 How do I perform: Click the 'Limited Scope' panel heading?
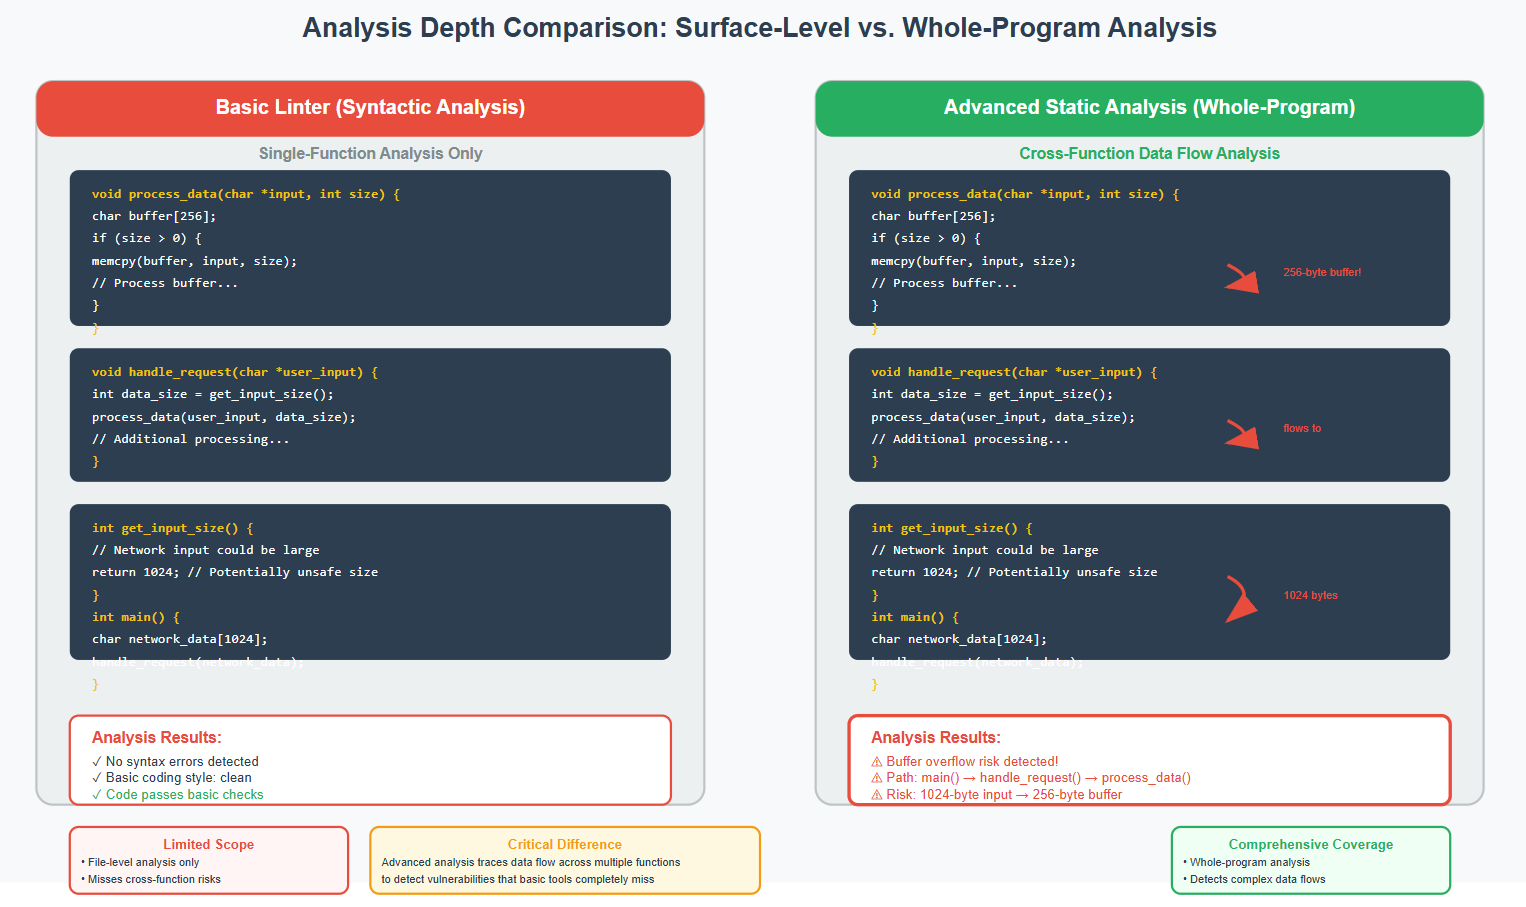tap(207, 844)
